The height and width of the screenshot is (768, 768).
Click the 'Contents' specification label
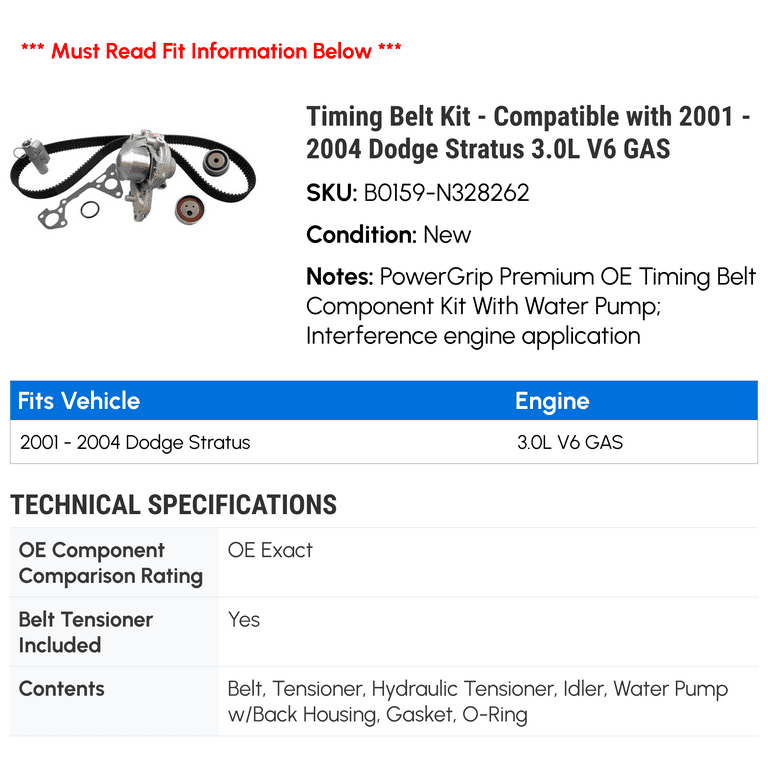point(61,689)
